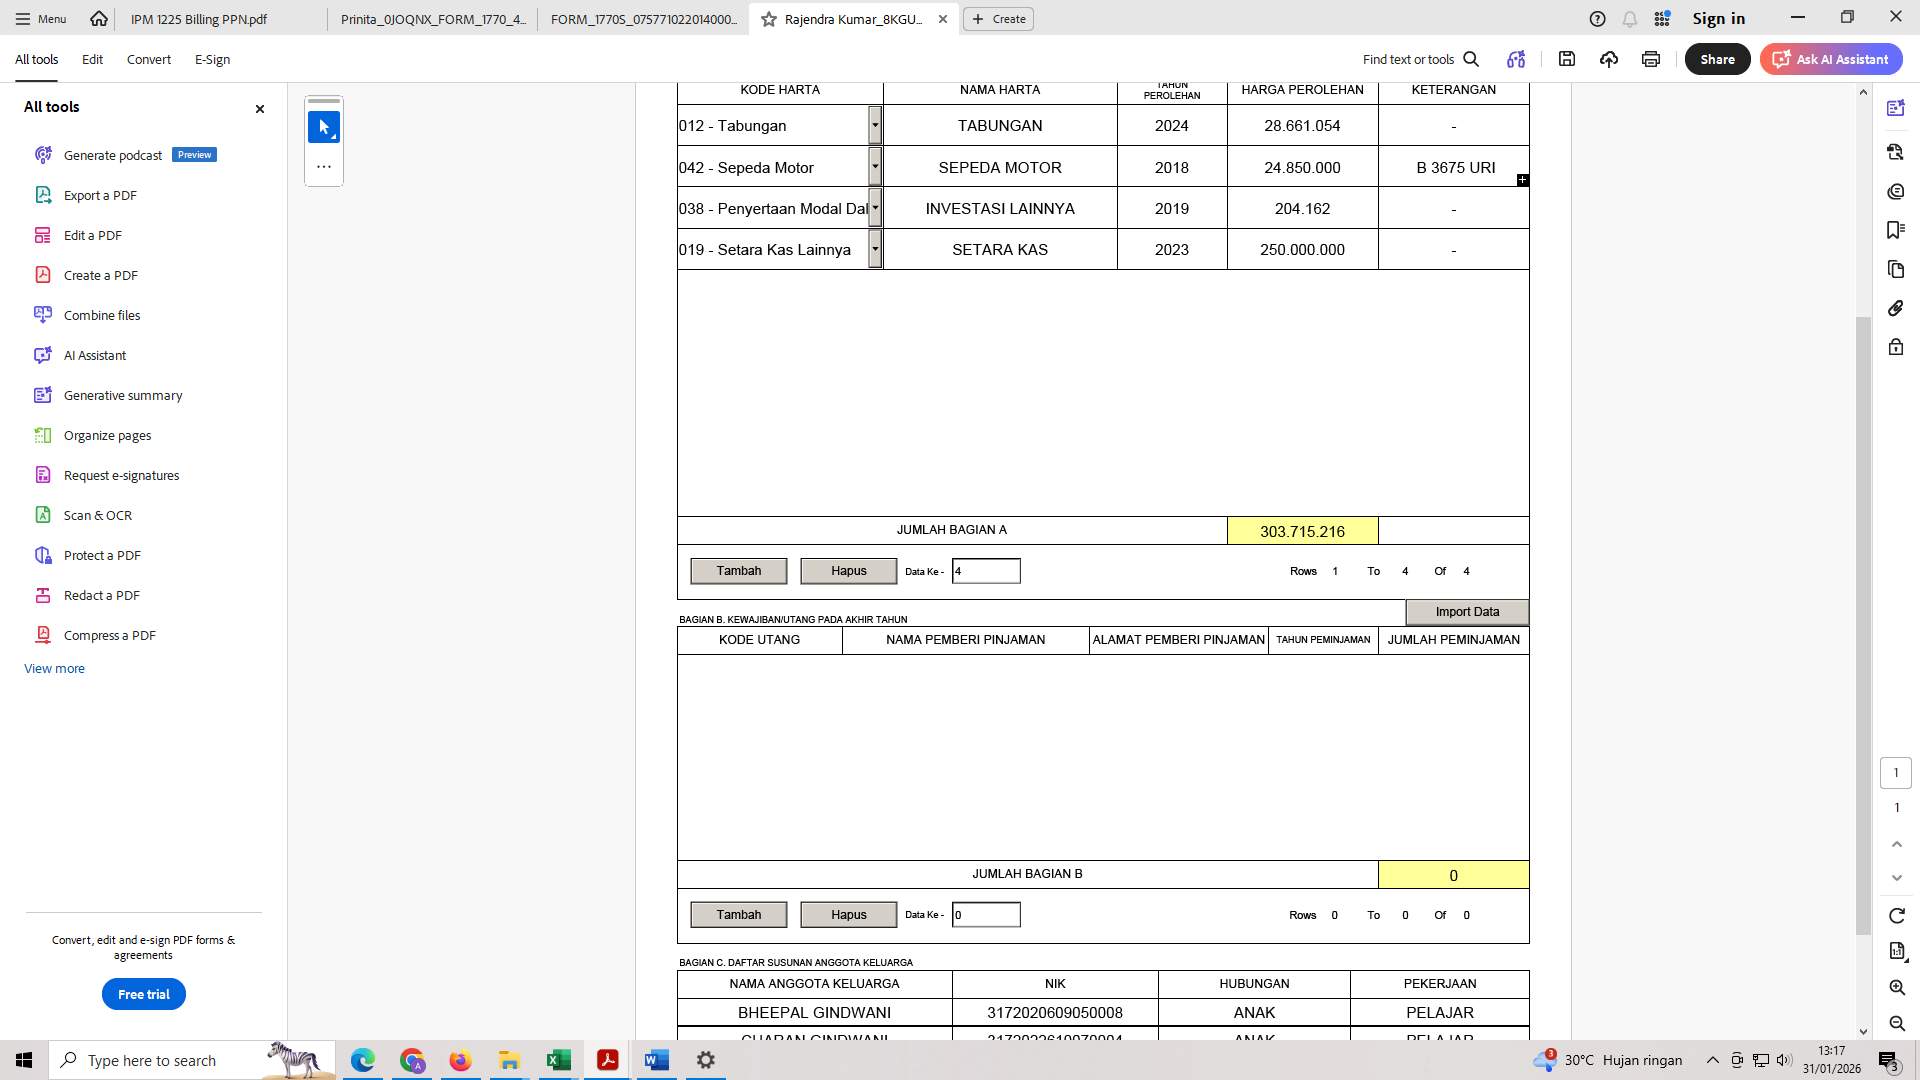The height and width of the screenshot is (1080, 1920).
Task: Activate Read Aloud headphones icon in toolbar
Action: (1515, 59)
